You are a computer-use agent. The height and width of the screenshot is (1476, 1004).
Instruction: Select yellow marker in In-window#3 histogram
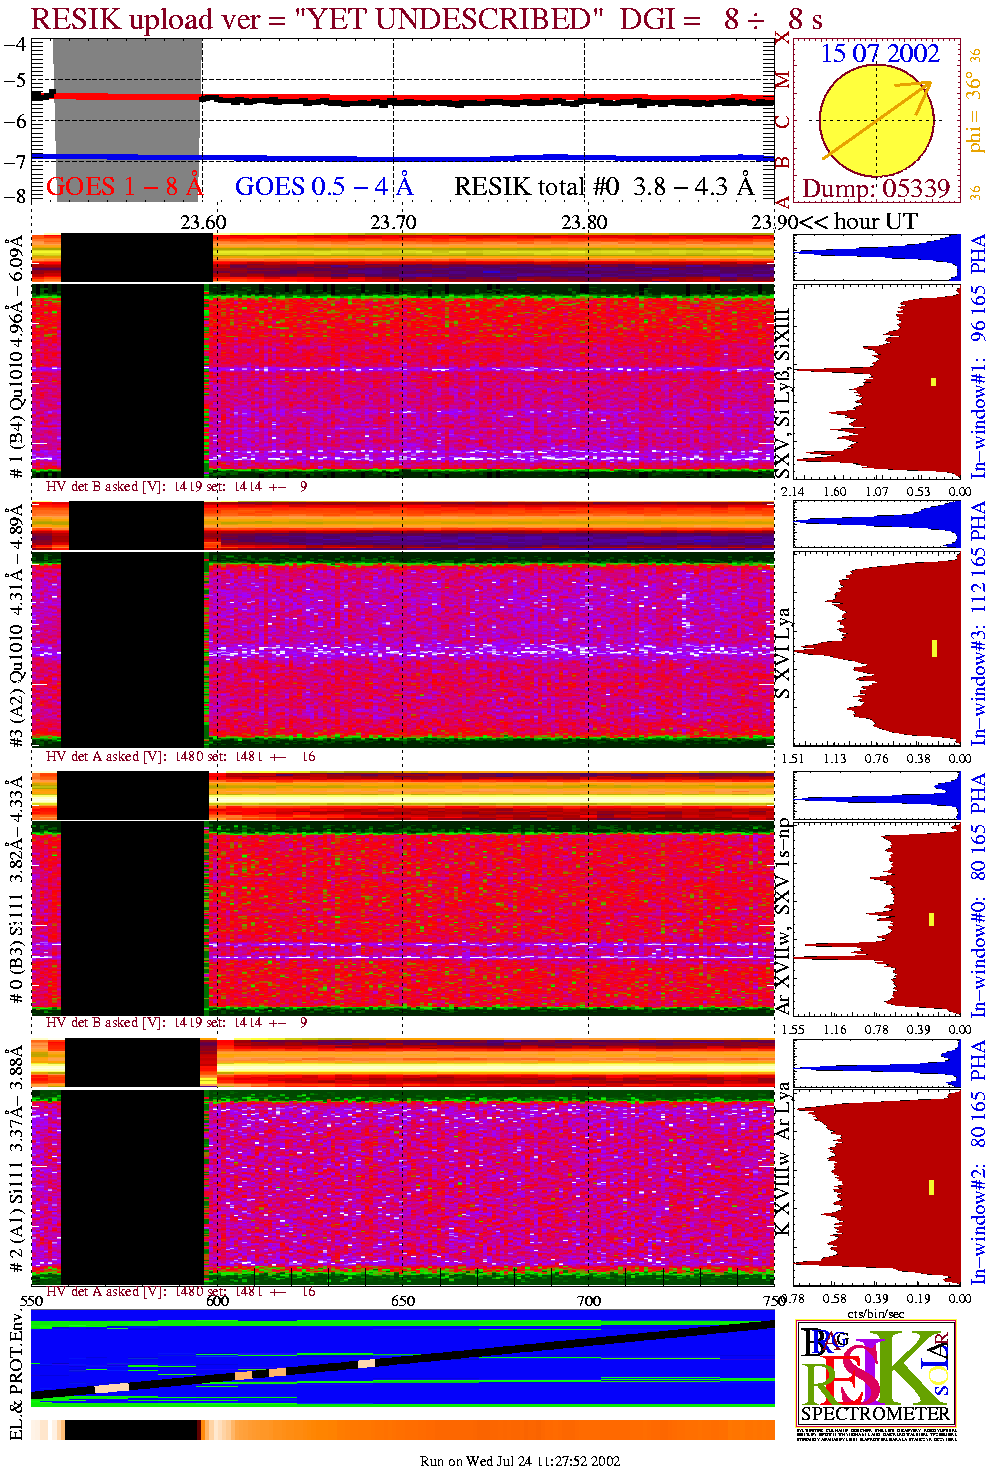[x=934, y=648]
